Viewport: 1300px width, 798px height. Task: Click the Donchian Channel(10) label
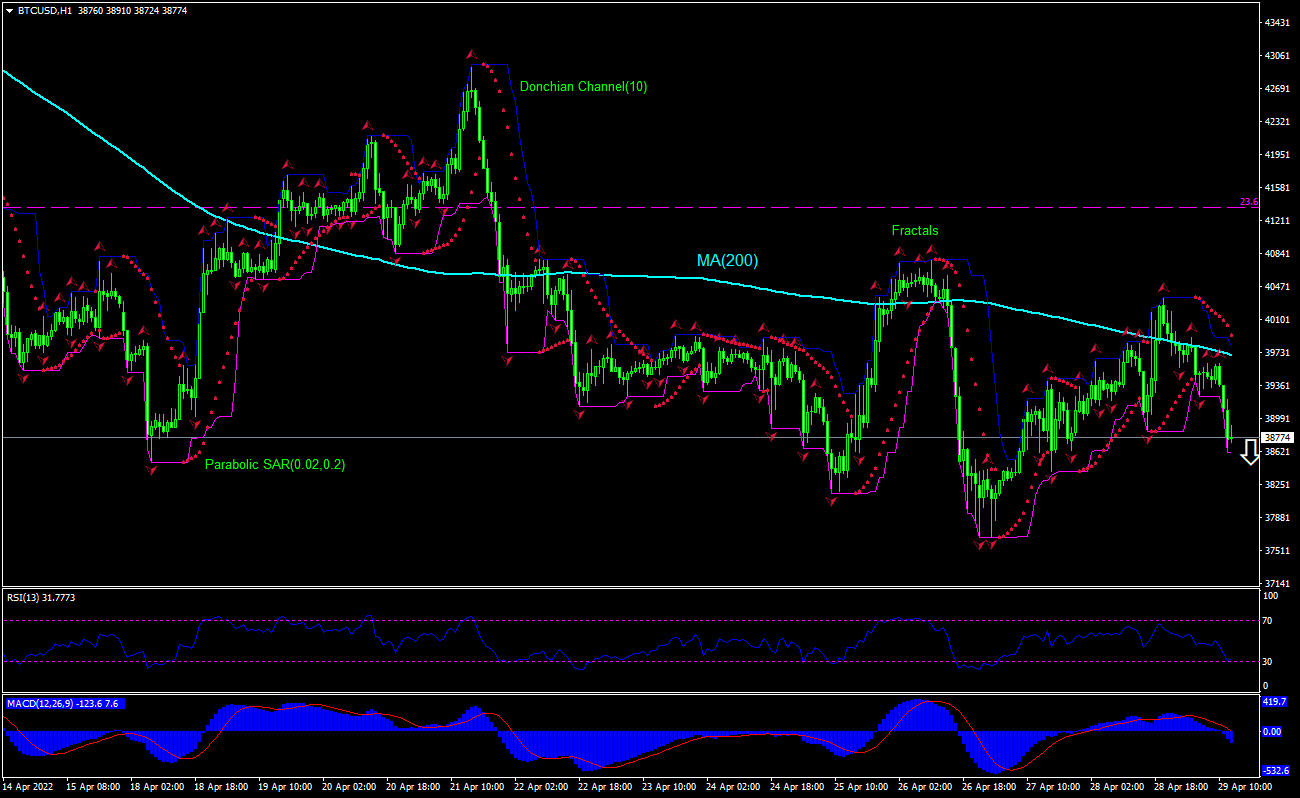pyautogui.click(x=583, y=87)
